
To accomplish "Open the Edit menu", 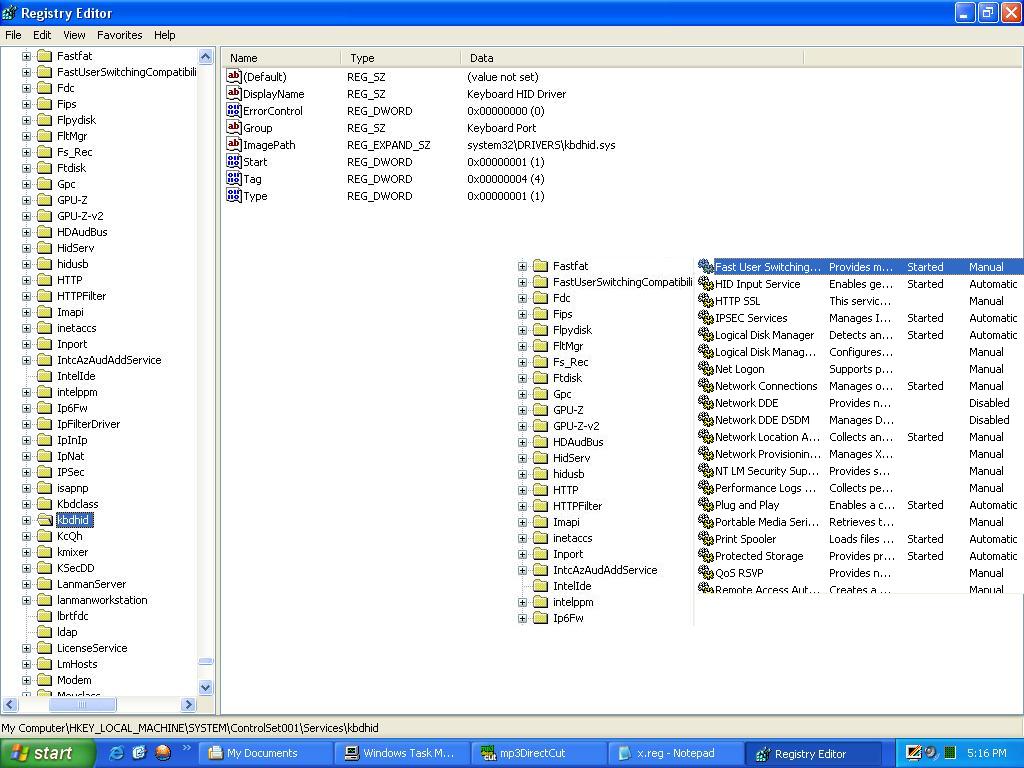I will pos(42,35).
